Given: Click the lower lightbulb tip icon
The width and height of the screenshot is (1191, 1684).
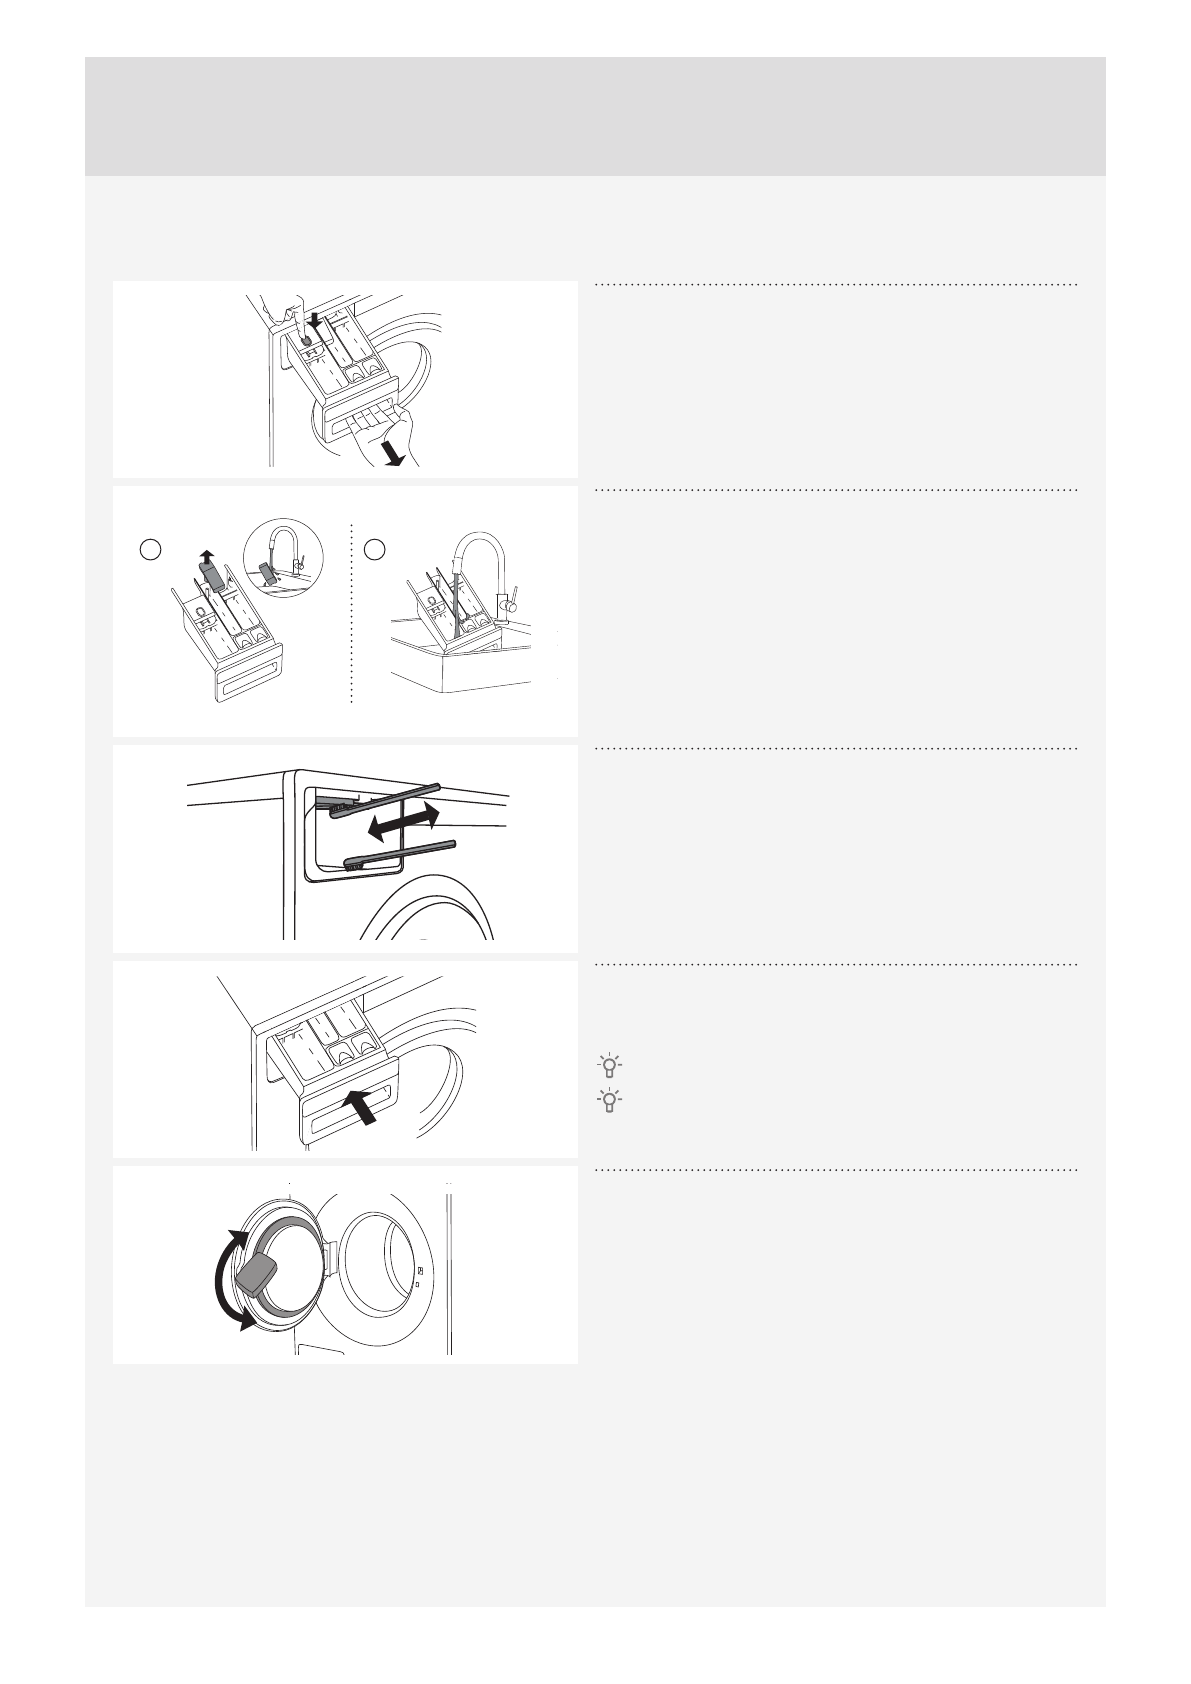Looking at the screenshot, I should [x=609, y=1101].
